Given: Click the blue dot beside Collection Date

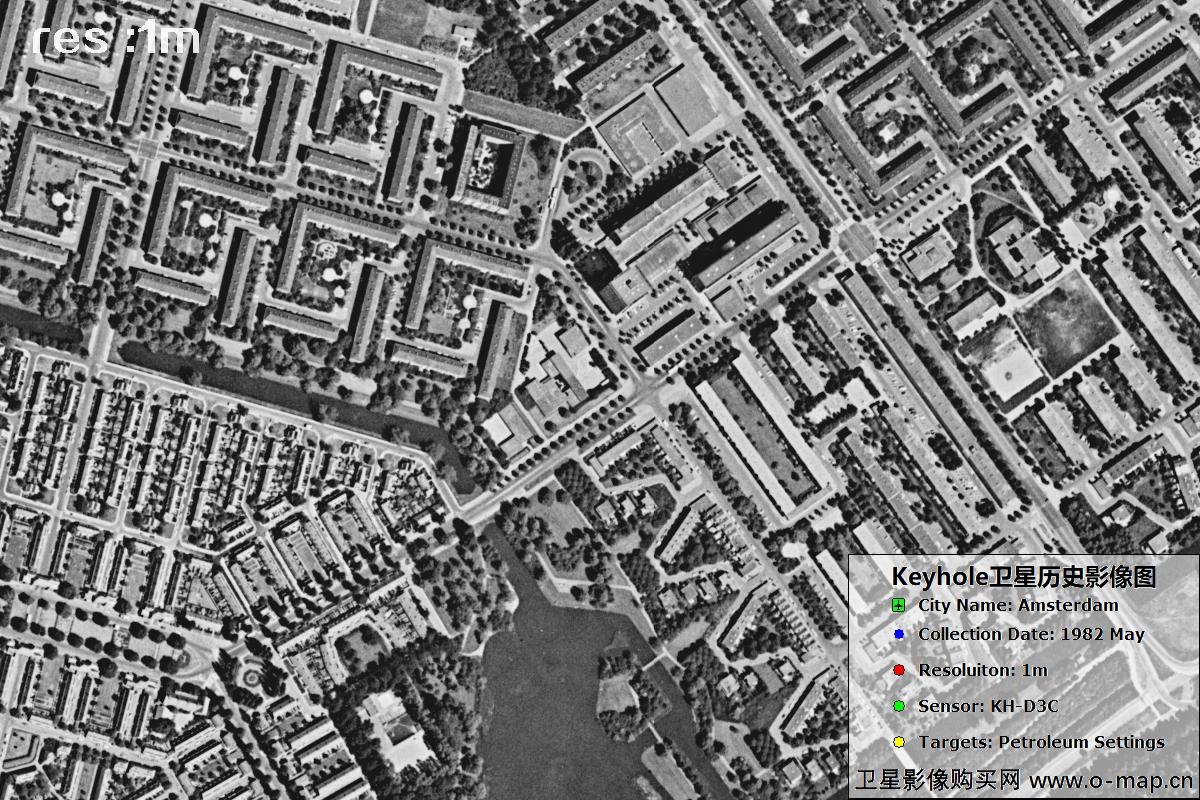Looking at the screenshot, I should [x=898, y=634].
